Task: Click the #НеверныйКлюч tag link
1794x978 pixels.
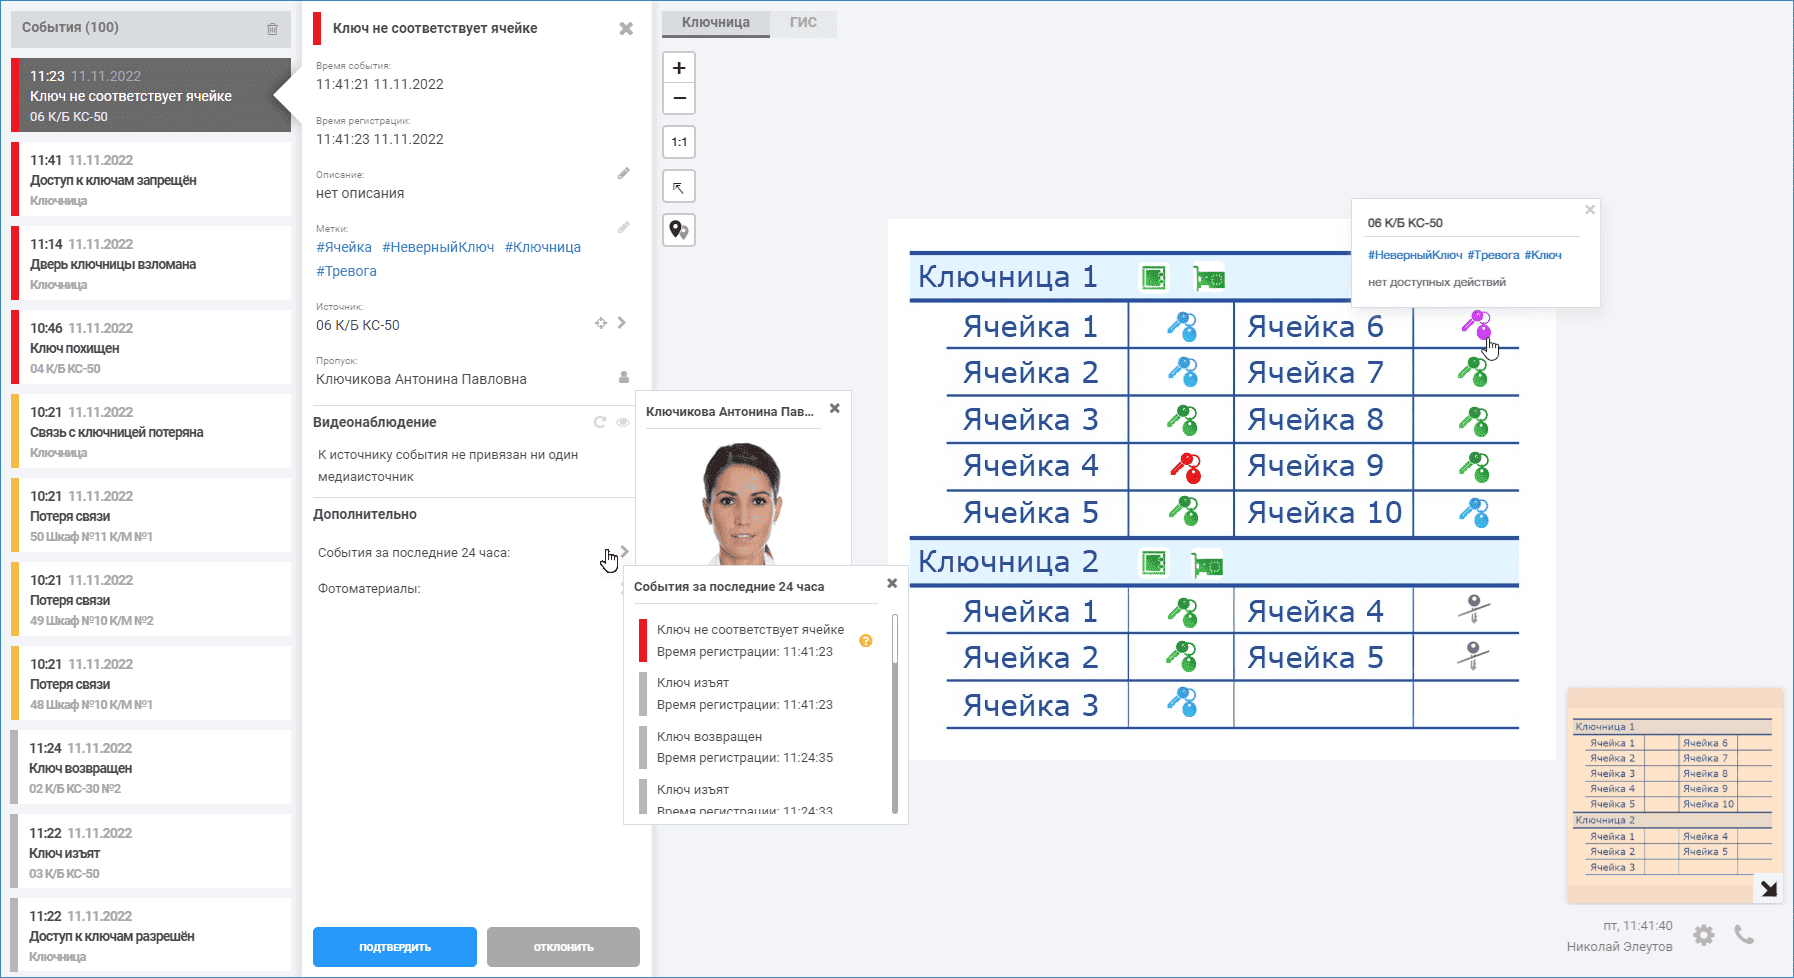Action: (438, 247)
